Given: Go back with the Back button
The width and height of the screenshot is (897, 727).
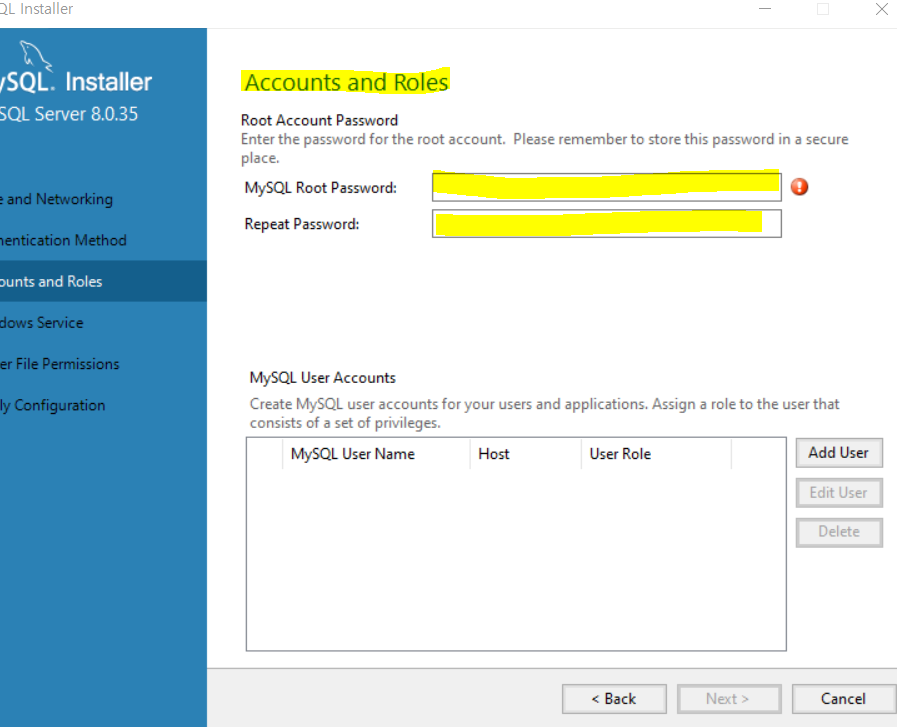Looking at the screenshot, I should tap(614, 698).
